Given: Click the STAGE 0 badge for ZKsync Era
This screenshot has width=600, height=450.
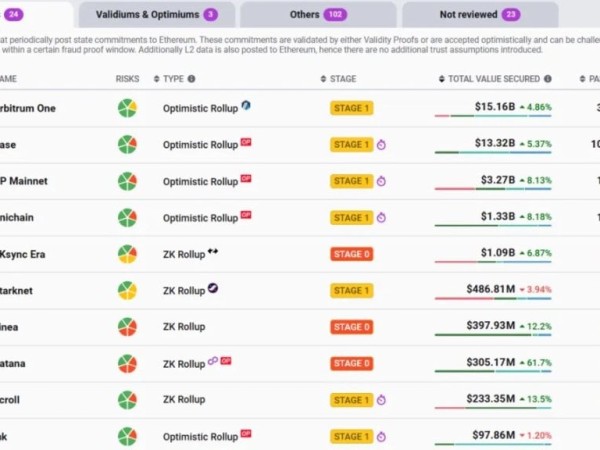Looking at the screenshot, I should [352, 254].
